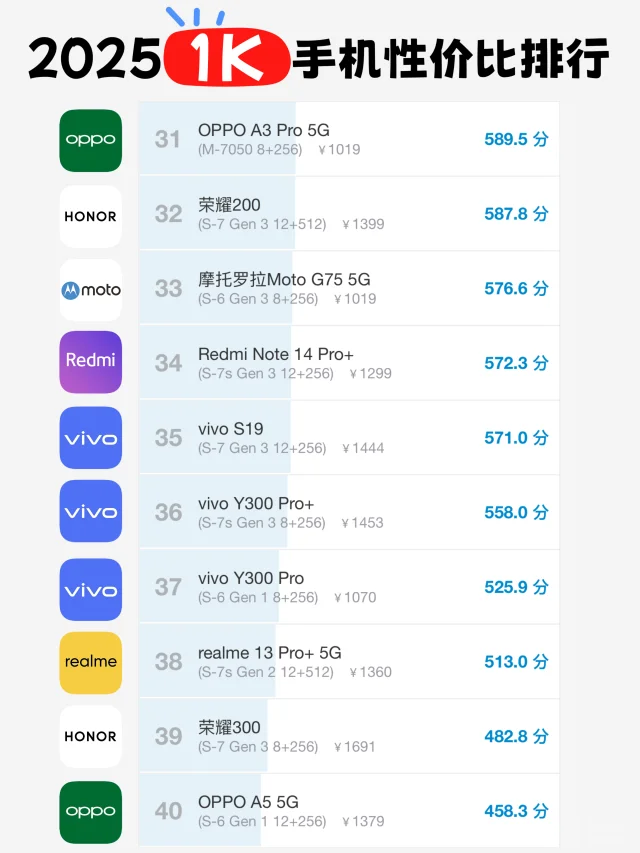
Task: Click the yellow realme brand icon
Action: coord(90,663)
